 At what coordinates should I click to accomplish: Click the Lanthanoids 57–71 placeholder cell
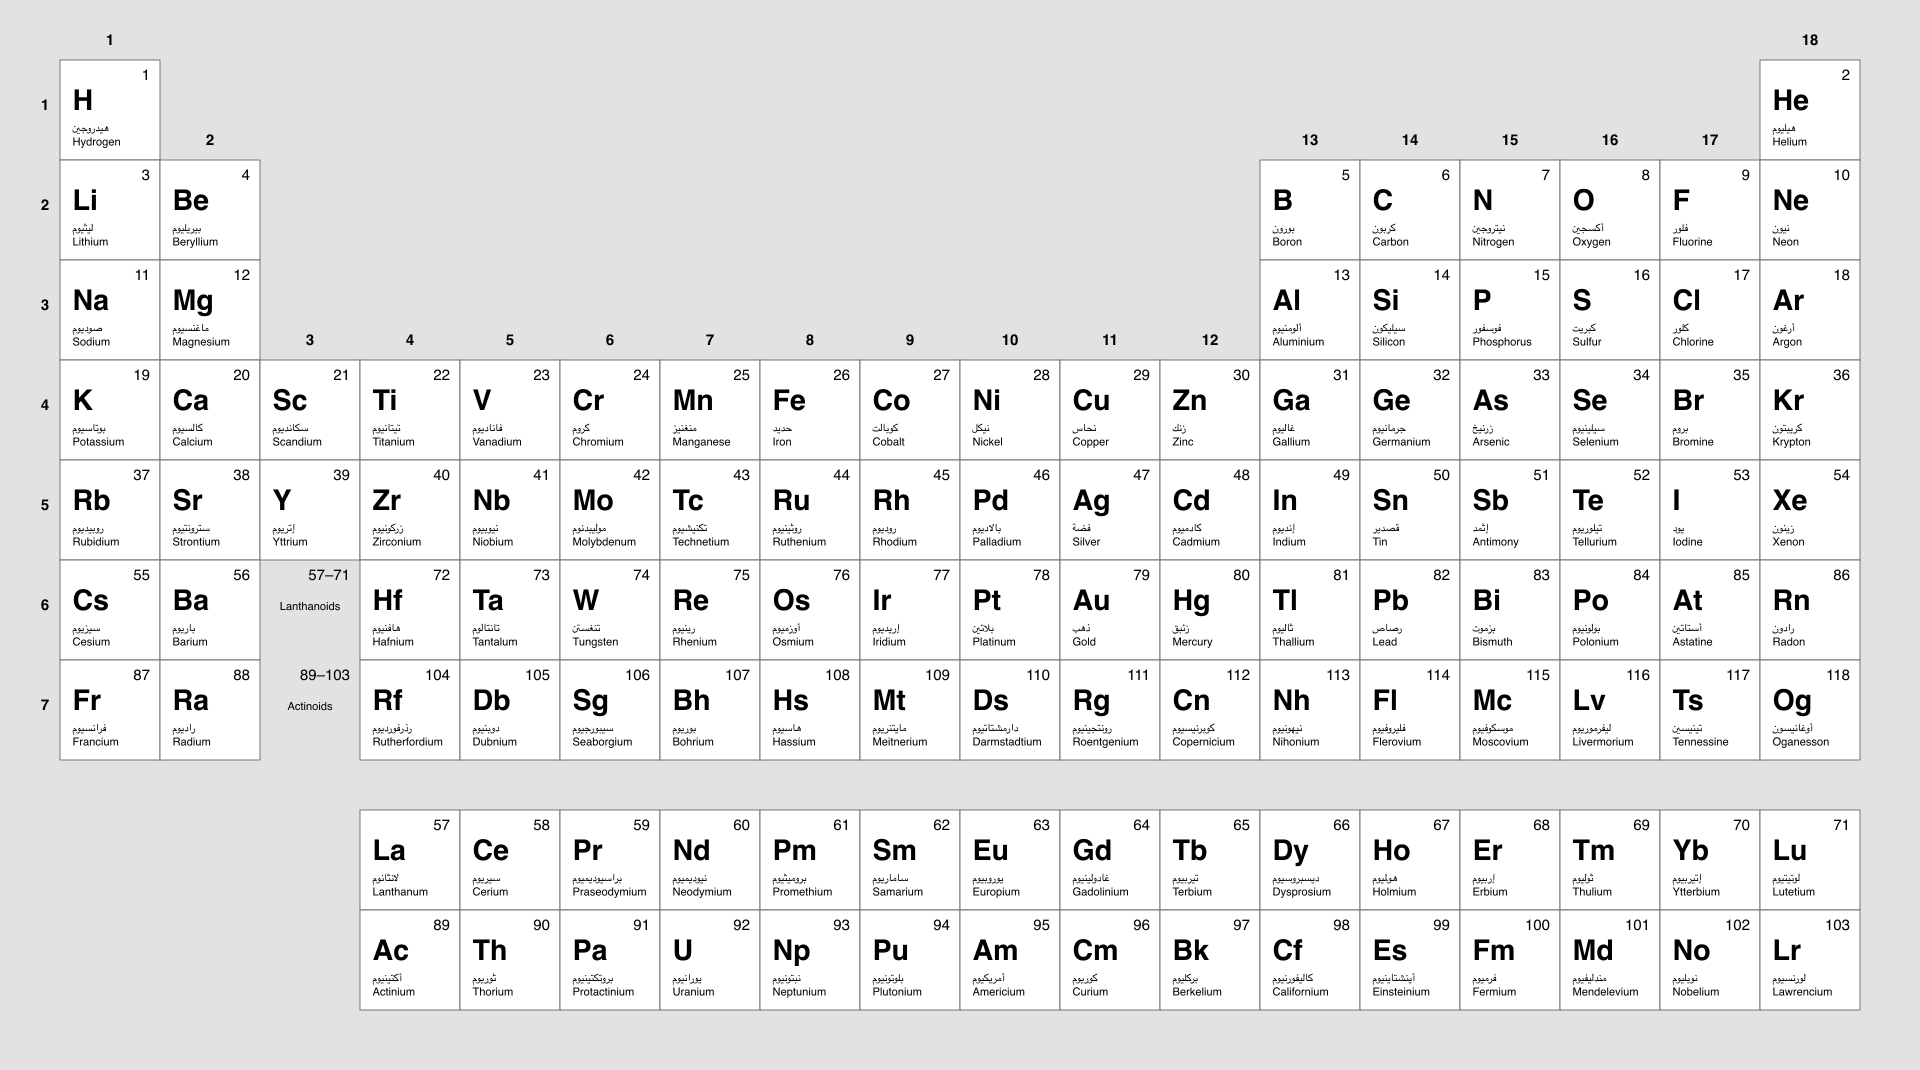310,610
